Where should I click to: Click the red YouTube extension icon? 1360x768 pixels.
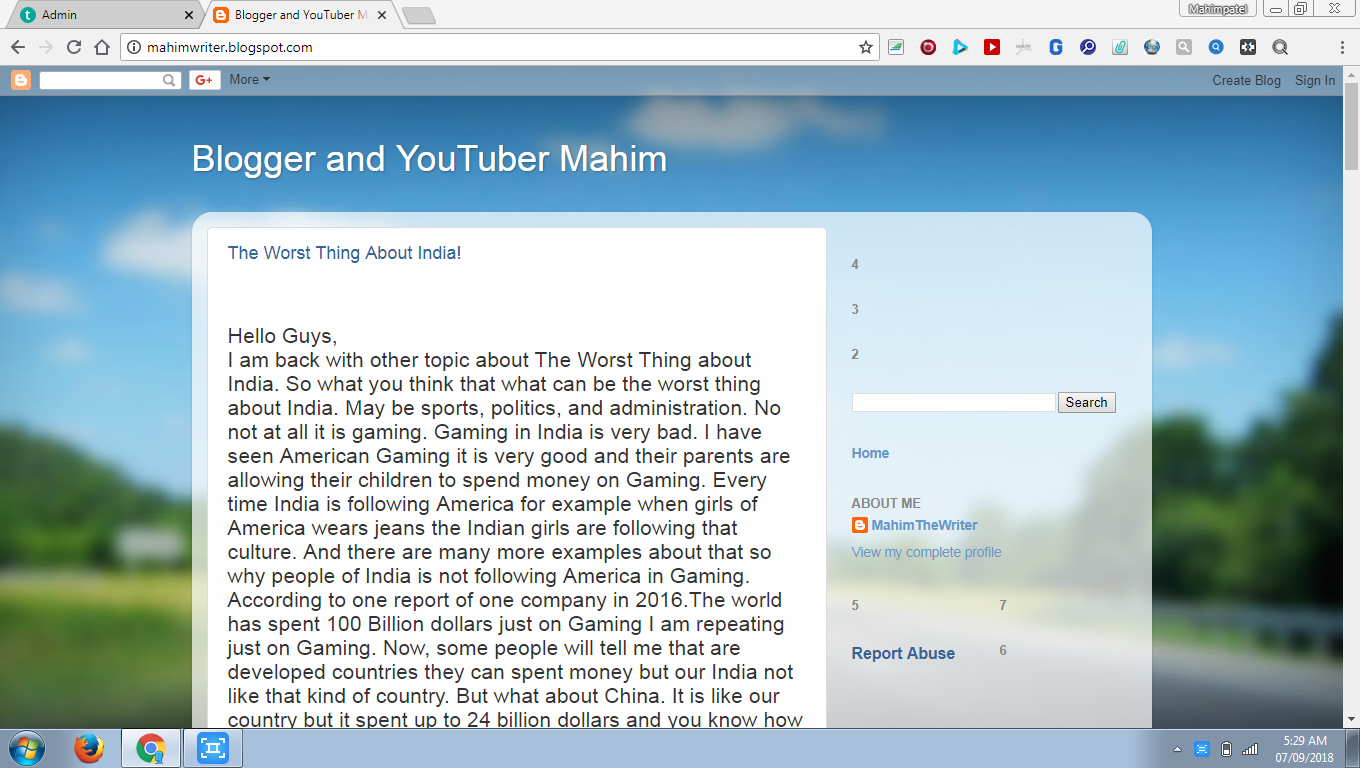point(991,47)
